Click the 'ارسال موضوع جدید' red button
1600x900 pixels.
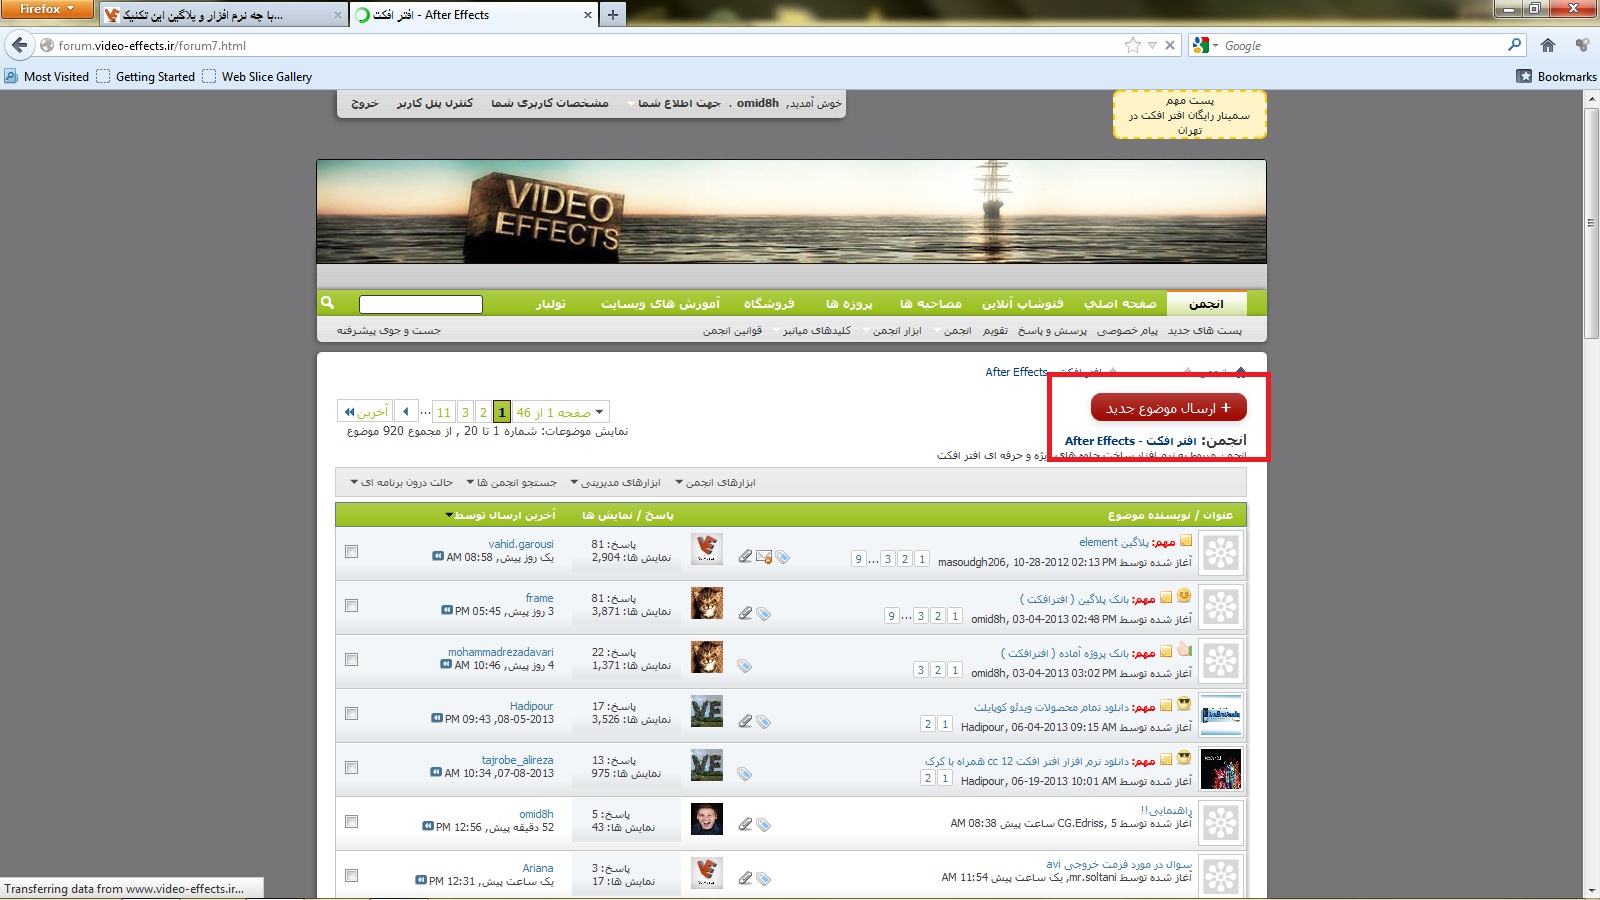(1168, 408)
